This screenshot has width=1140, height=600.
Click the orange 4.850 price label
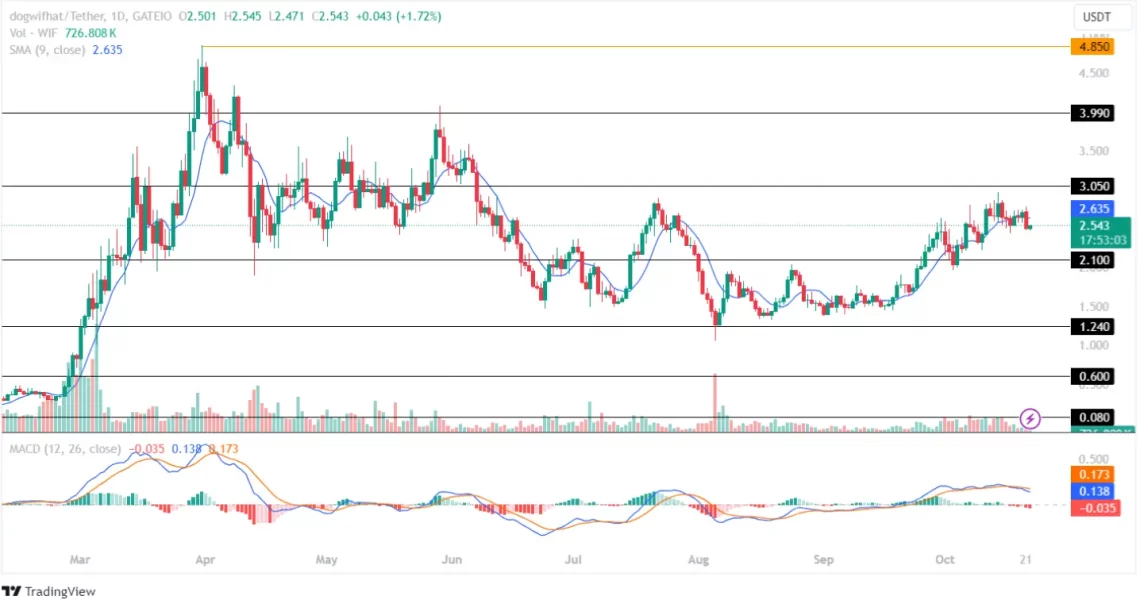(1086, 47)
